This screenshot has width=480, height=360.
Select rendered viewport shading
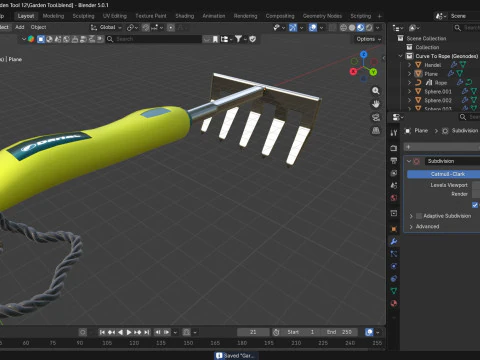369,28
